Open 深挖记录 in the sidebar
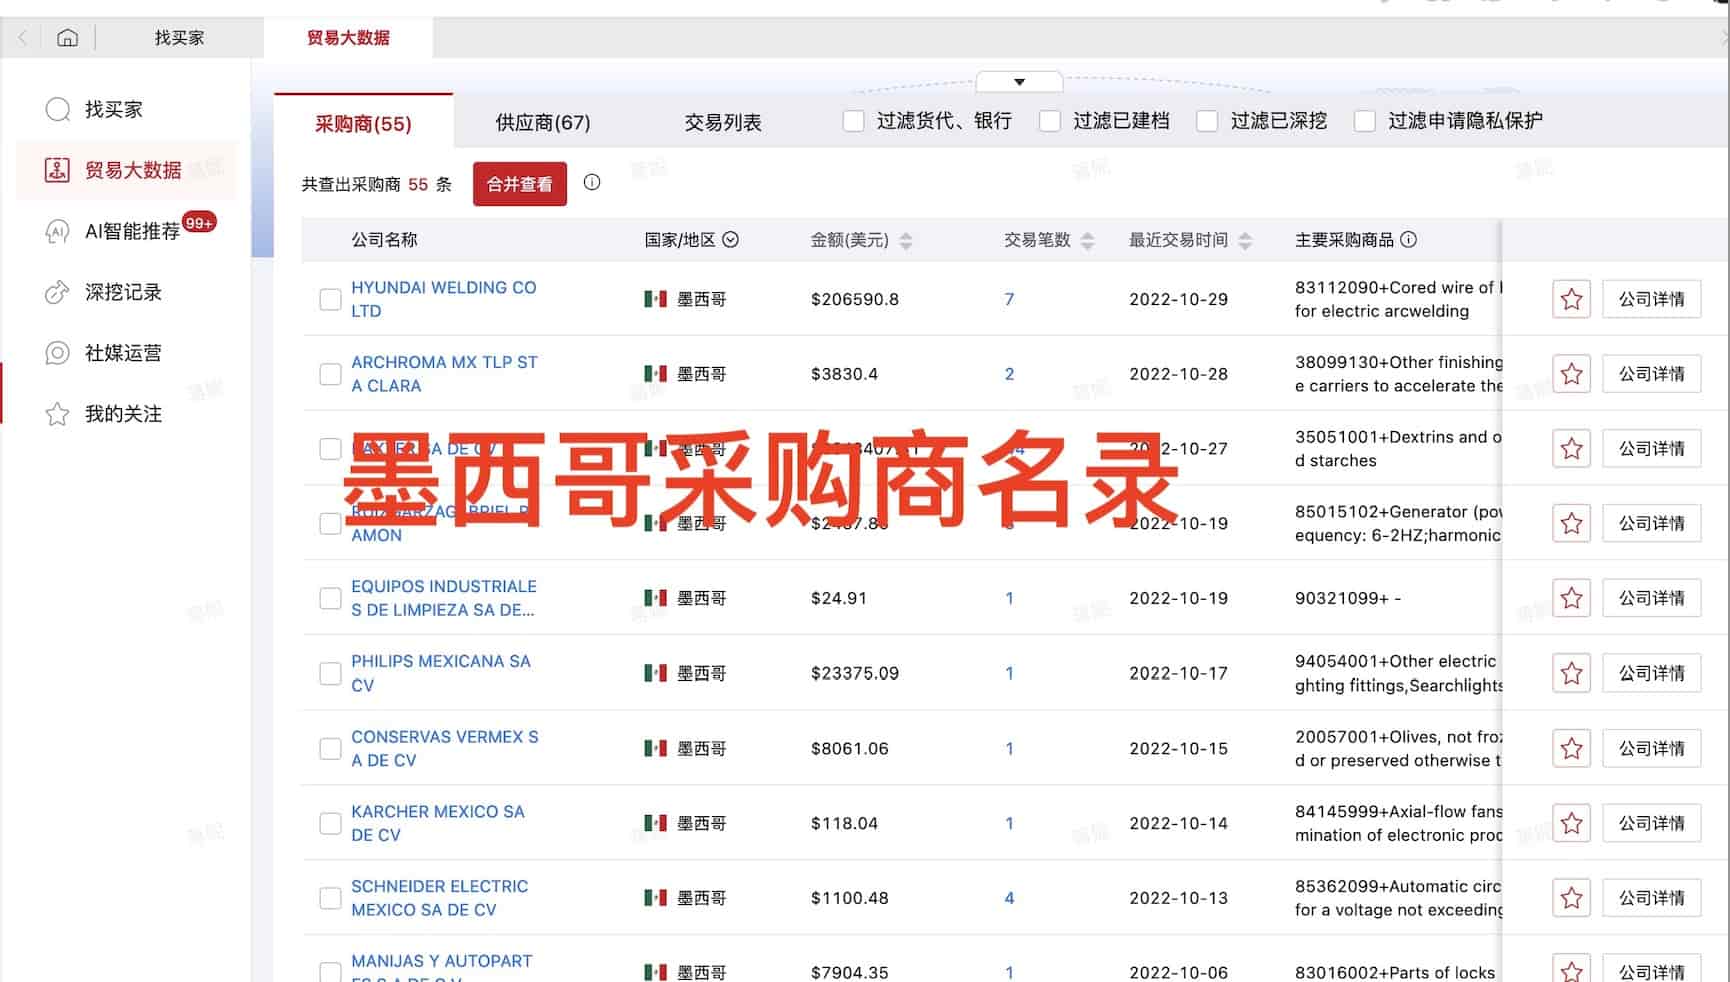The height and width of the screenshot is (982, 1730). pos(122,292)
